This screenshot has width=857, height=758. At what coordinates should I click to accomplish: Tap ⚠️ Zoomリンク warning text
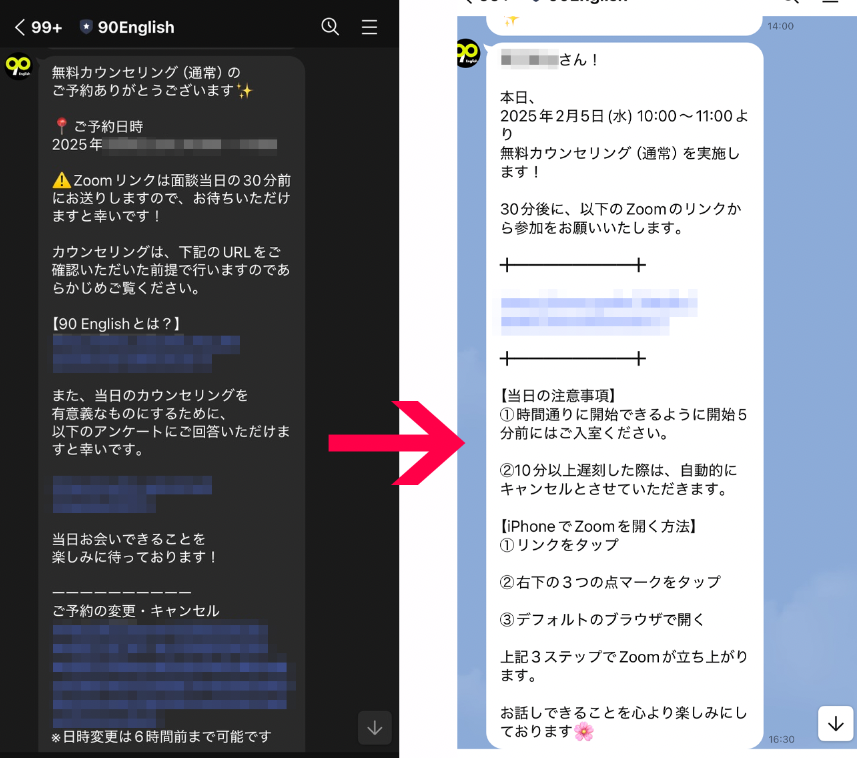171,198
